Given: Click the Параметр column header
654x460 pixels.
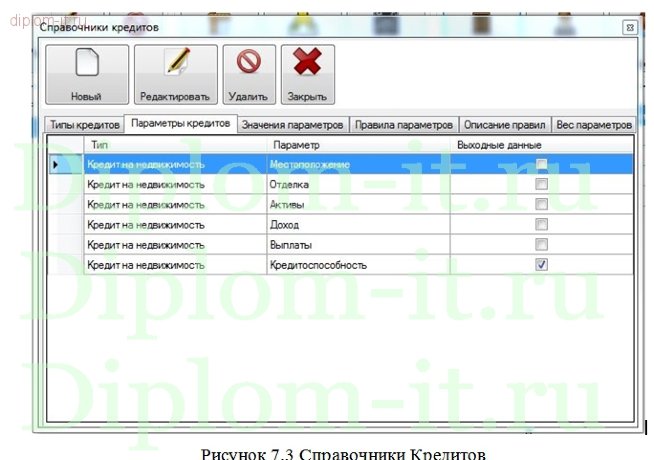Looking at the screenshot, I should pos(357,146).
